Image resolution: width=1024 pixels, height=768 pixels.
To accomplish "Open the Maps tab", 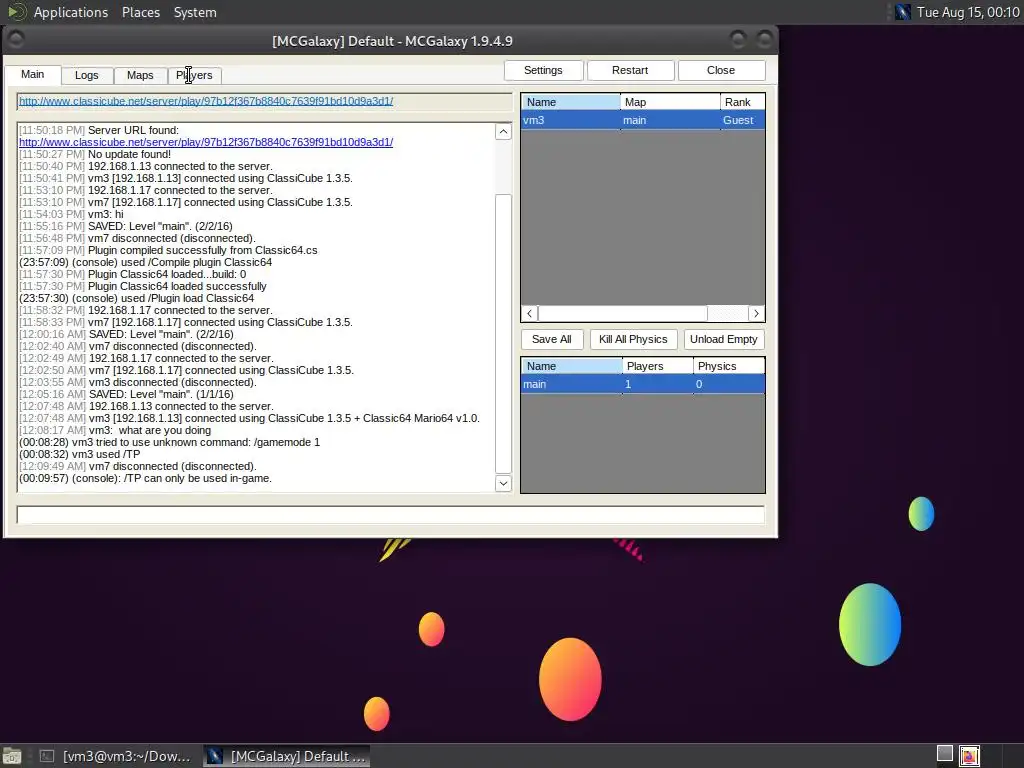I will click(140, 75).
